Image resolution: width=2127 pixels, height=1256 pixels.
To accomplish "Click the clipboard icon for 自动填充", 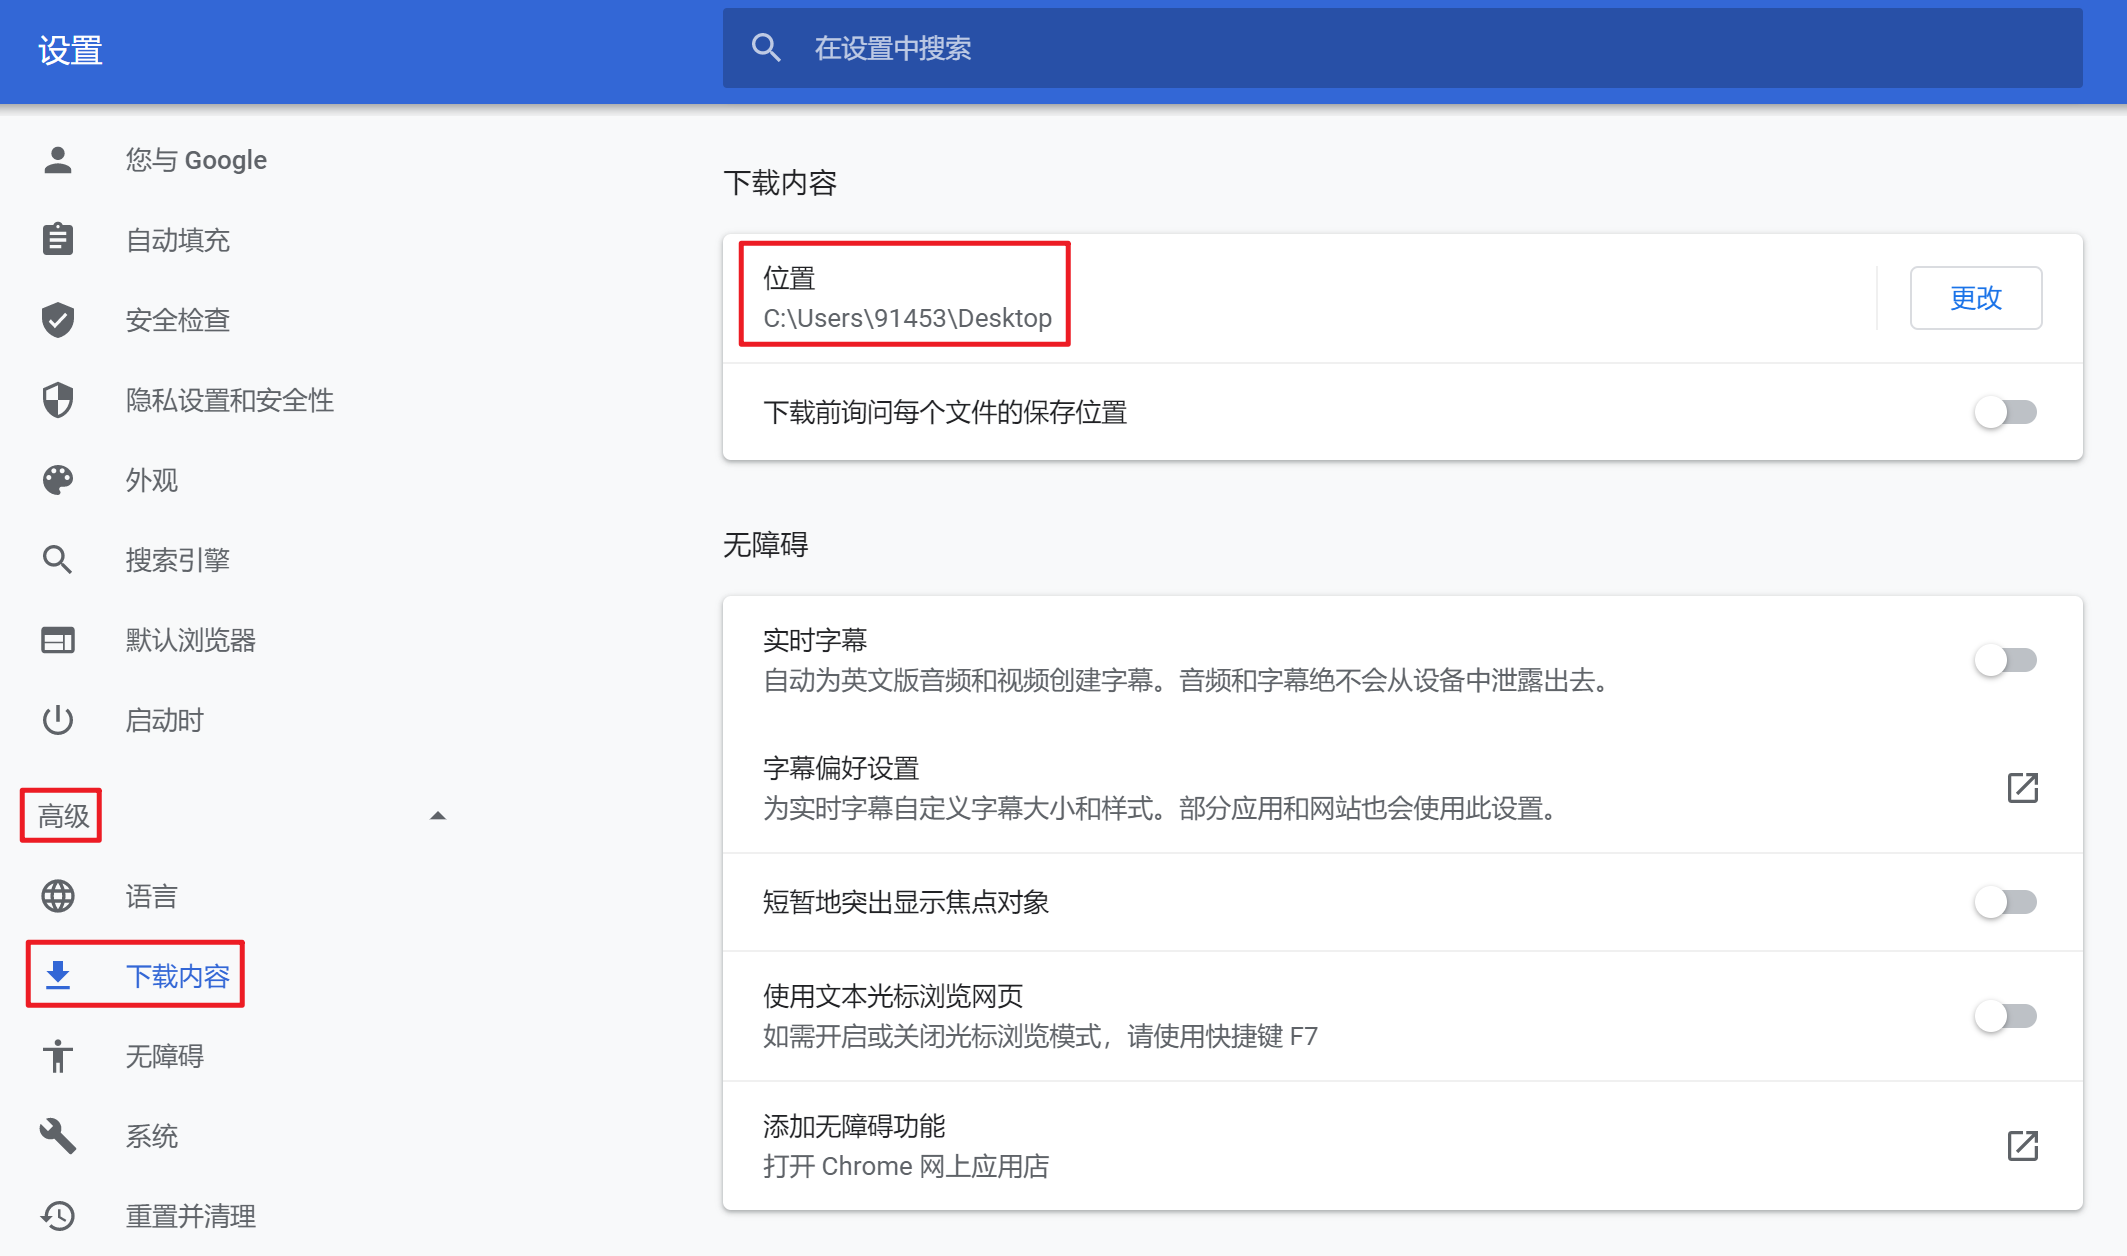I will point(58,240).
